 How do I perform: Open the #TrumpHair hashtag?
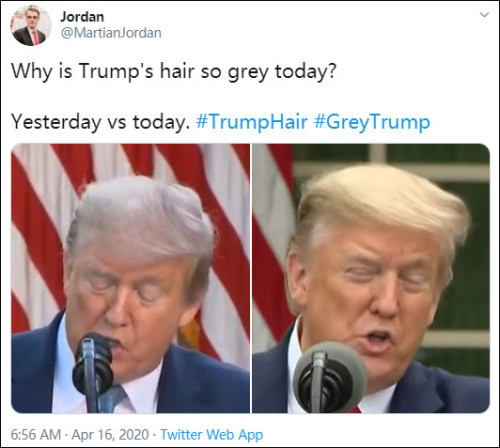point(252,122)
